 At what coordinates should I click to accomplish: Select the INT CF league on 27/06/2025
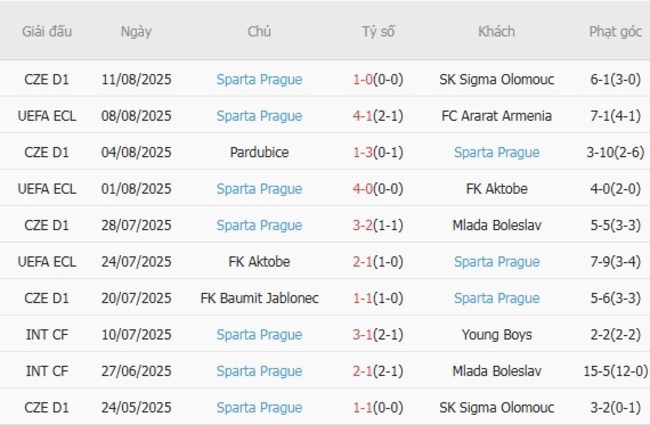47,371
